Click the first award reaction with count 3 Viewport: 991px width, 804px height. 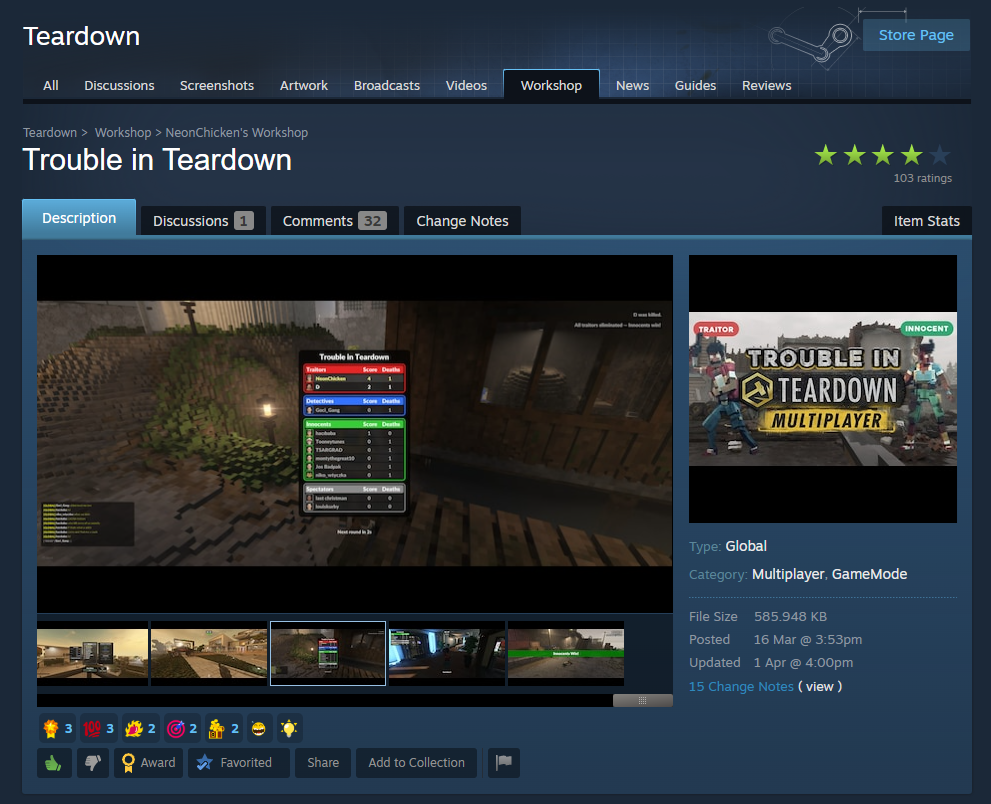pyautogui.click(x=58, y=729)
